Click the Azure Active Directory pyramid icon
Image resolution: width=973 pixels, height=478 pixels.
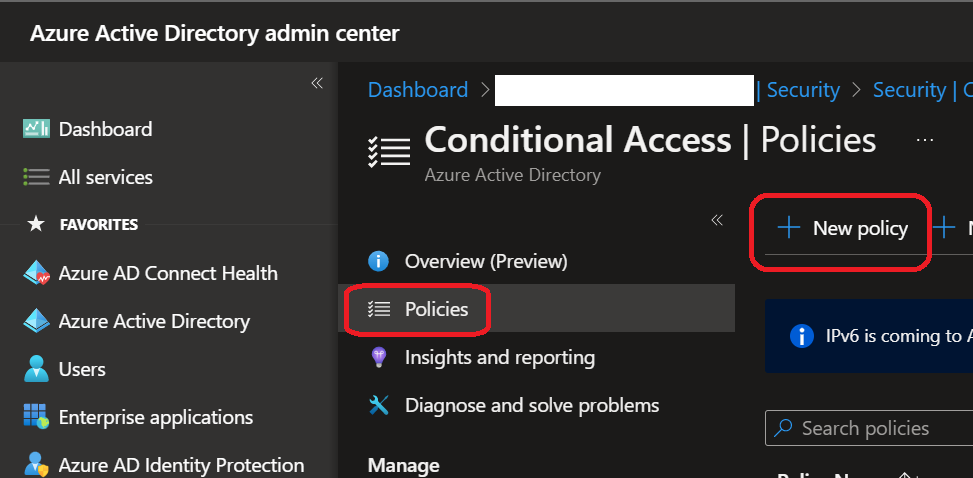pyautogui.click(x=36, y=321)
